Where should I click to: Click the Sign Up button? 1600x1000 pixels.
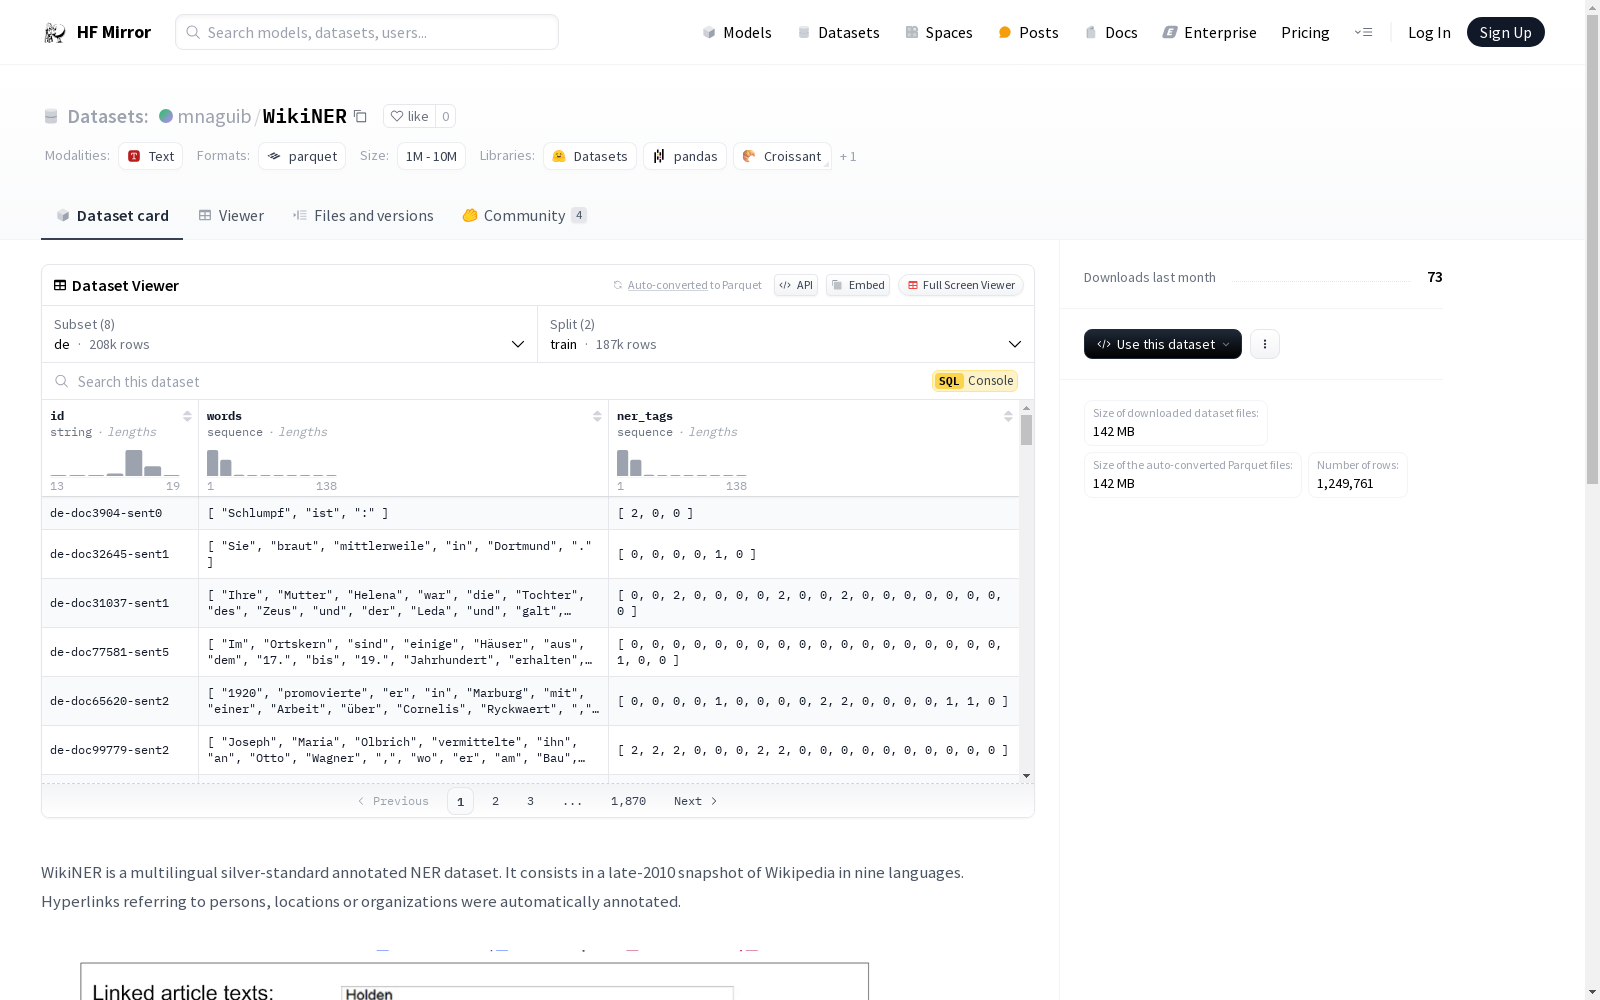pyautogui.click(x=1505, y=32)
